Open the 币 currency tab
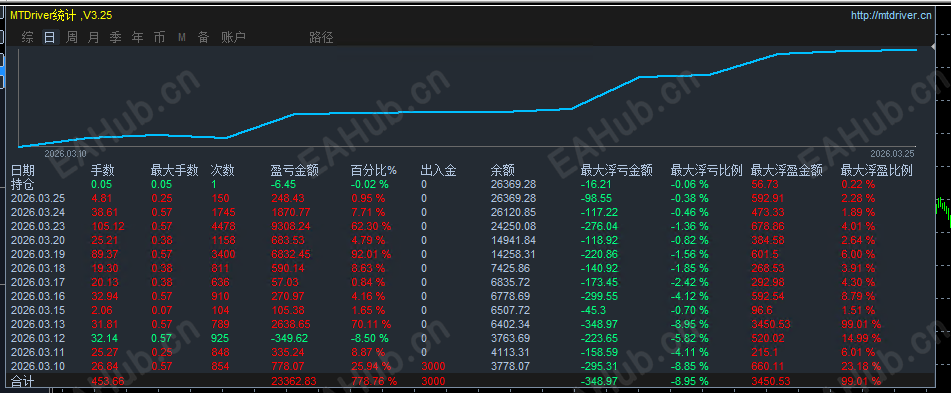 [160, 38]
